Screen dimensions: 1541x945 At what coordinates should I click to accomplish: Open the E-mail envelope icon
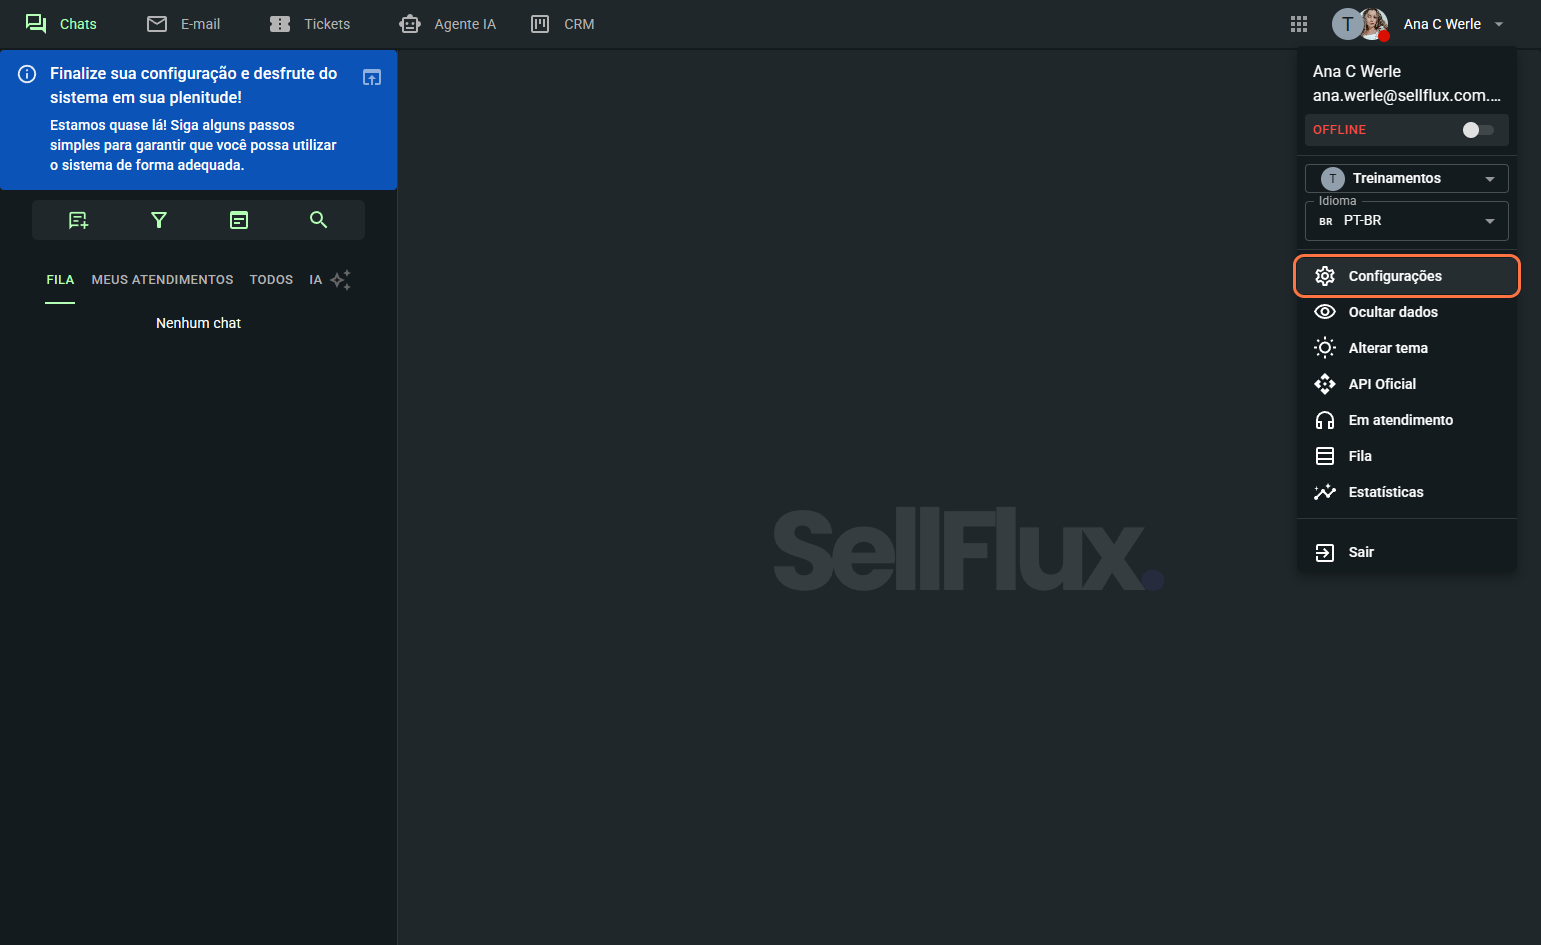point(157,24)
